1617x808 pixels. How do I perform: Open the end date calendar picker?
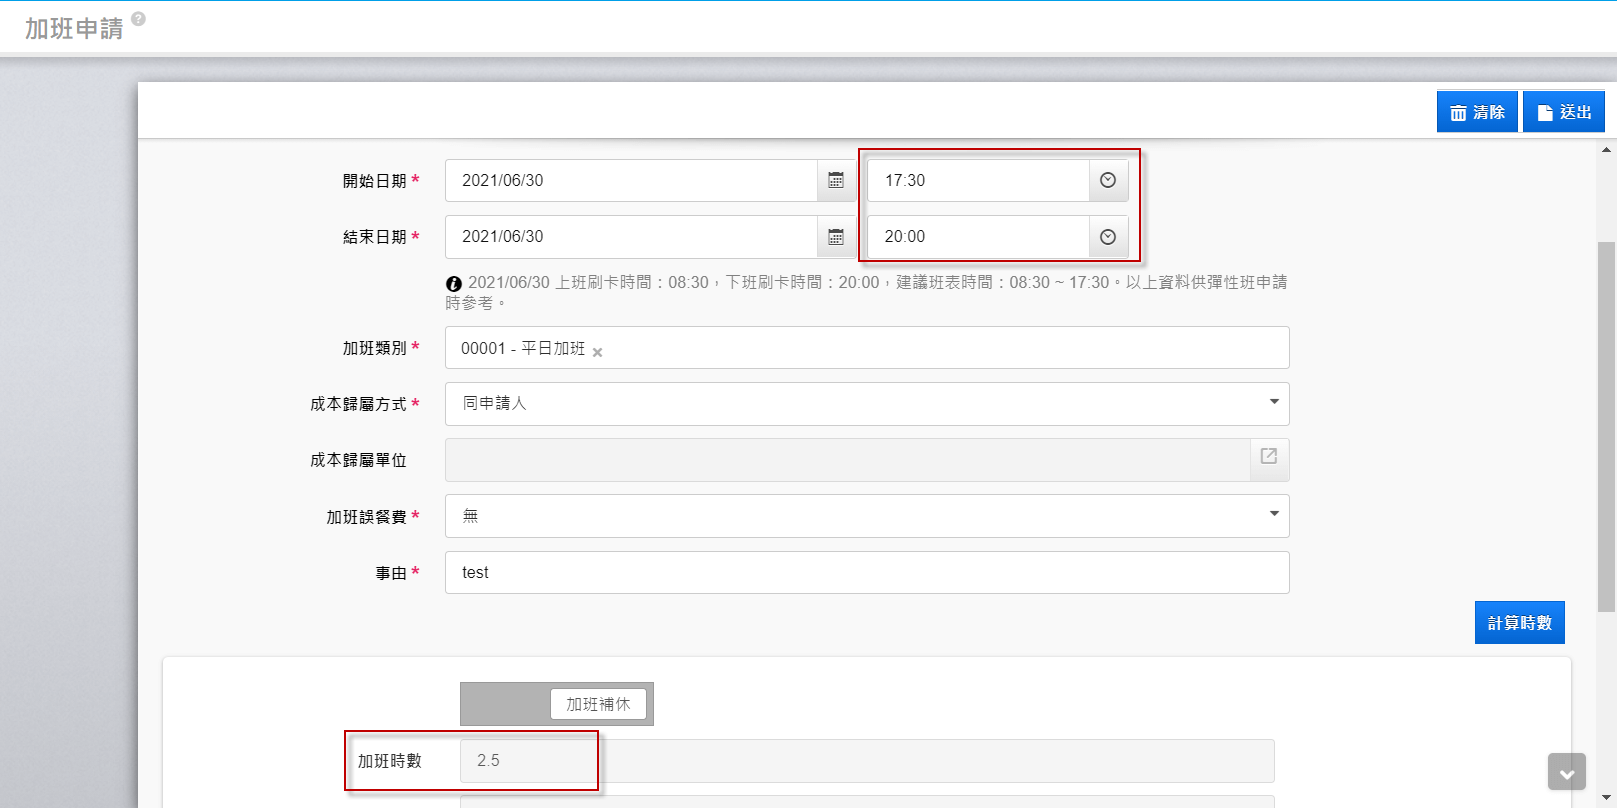[x=836, y=237]
